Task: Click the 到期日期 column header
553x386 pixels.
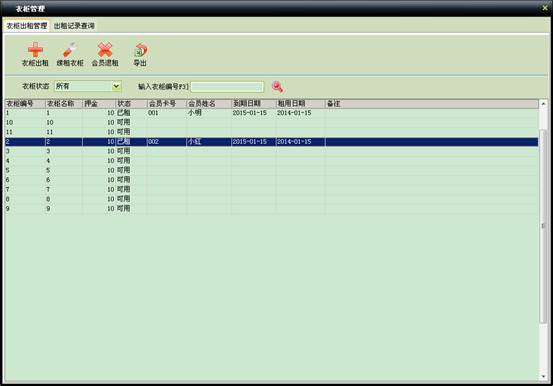Action: pyautogui.click(x=253, y=104)
